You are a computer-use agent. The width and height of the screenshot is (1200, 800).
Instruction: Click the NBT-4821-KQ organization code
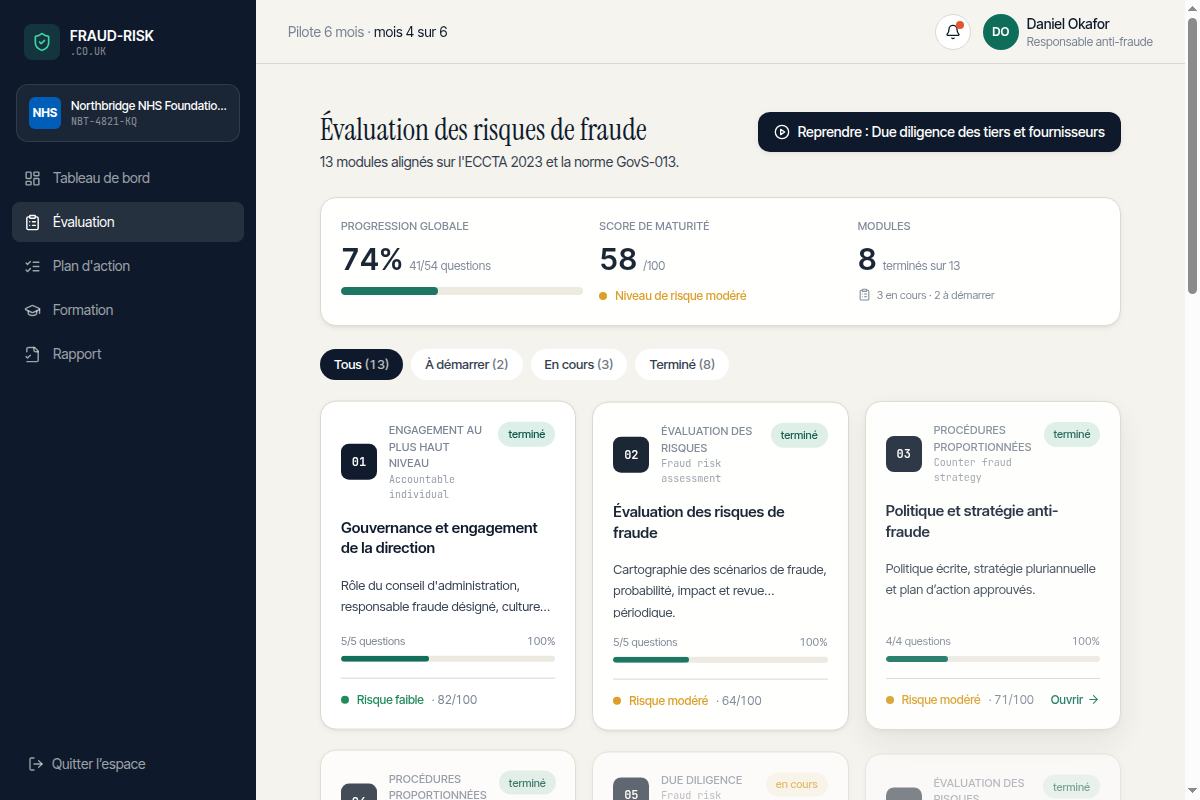(x=104, y=122)
